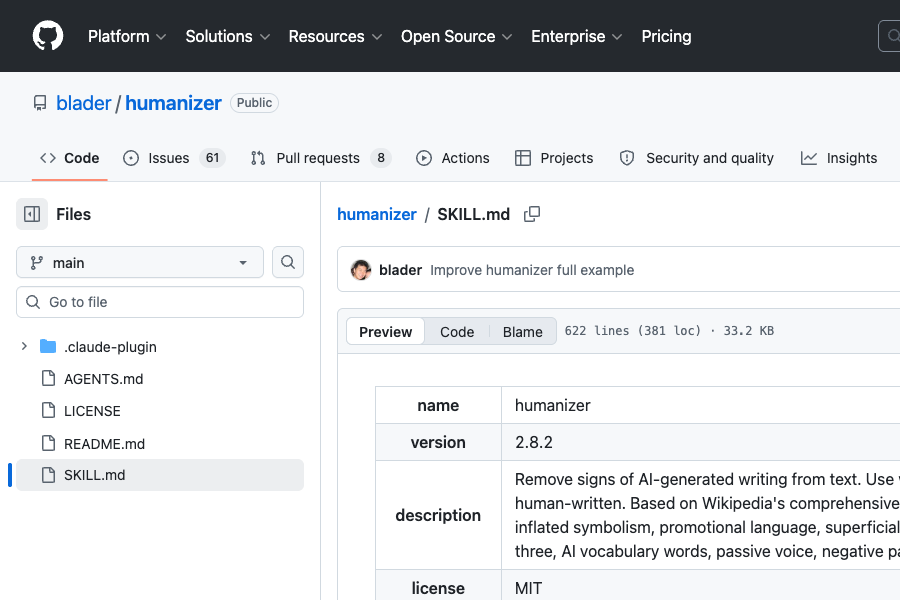Expand the .claude-plugin folder chevron
The image size is (900, 600).
click(24, 346)
